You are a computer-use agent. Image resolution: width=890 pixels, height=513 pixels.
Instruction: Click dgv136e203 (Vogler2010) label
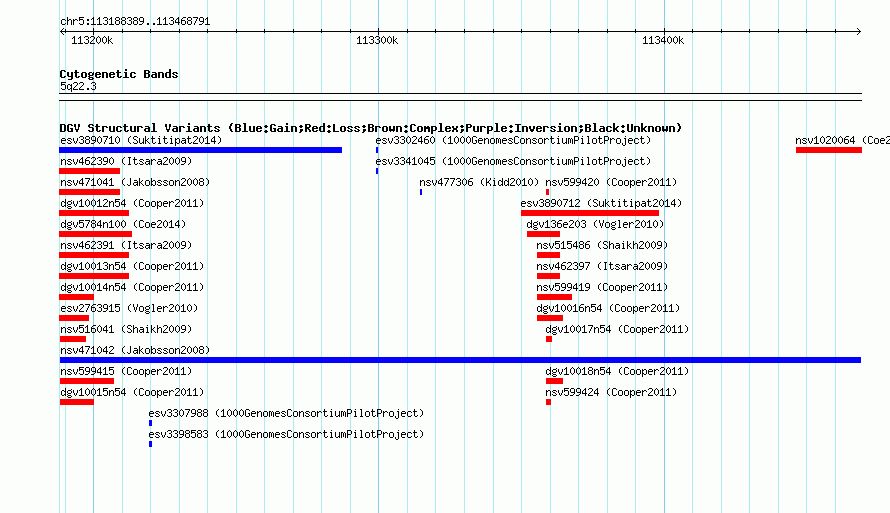click(595, 224)
